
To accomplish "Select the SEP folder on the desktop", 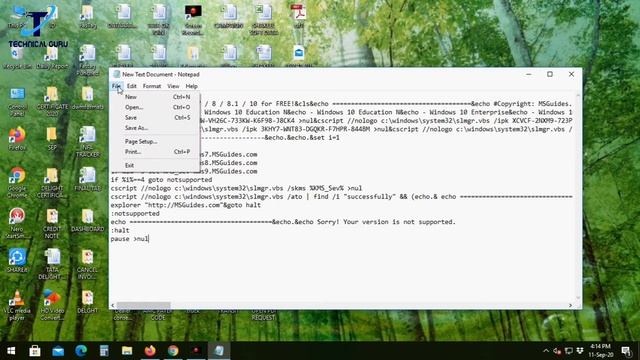I will point(52,139).
